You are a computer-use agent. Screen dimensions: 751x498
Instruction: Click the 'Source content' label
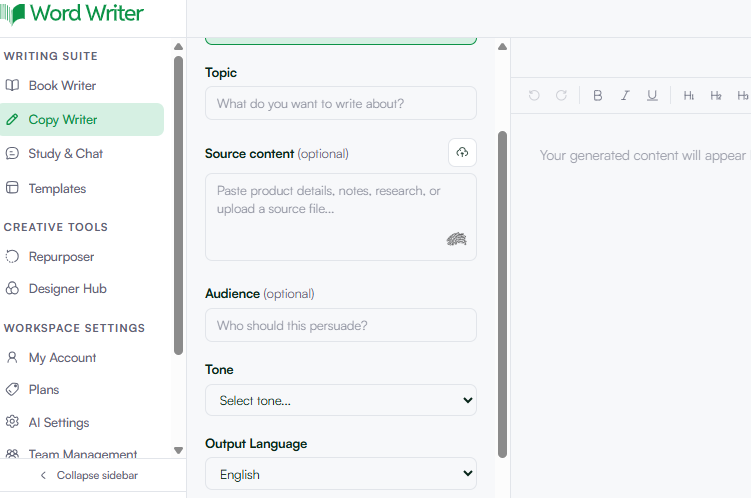[249, 154]
